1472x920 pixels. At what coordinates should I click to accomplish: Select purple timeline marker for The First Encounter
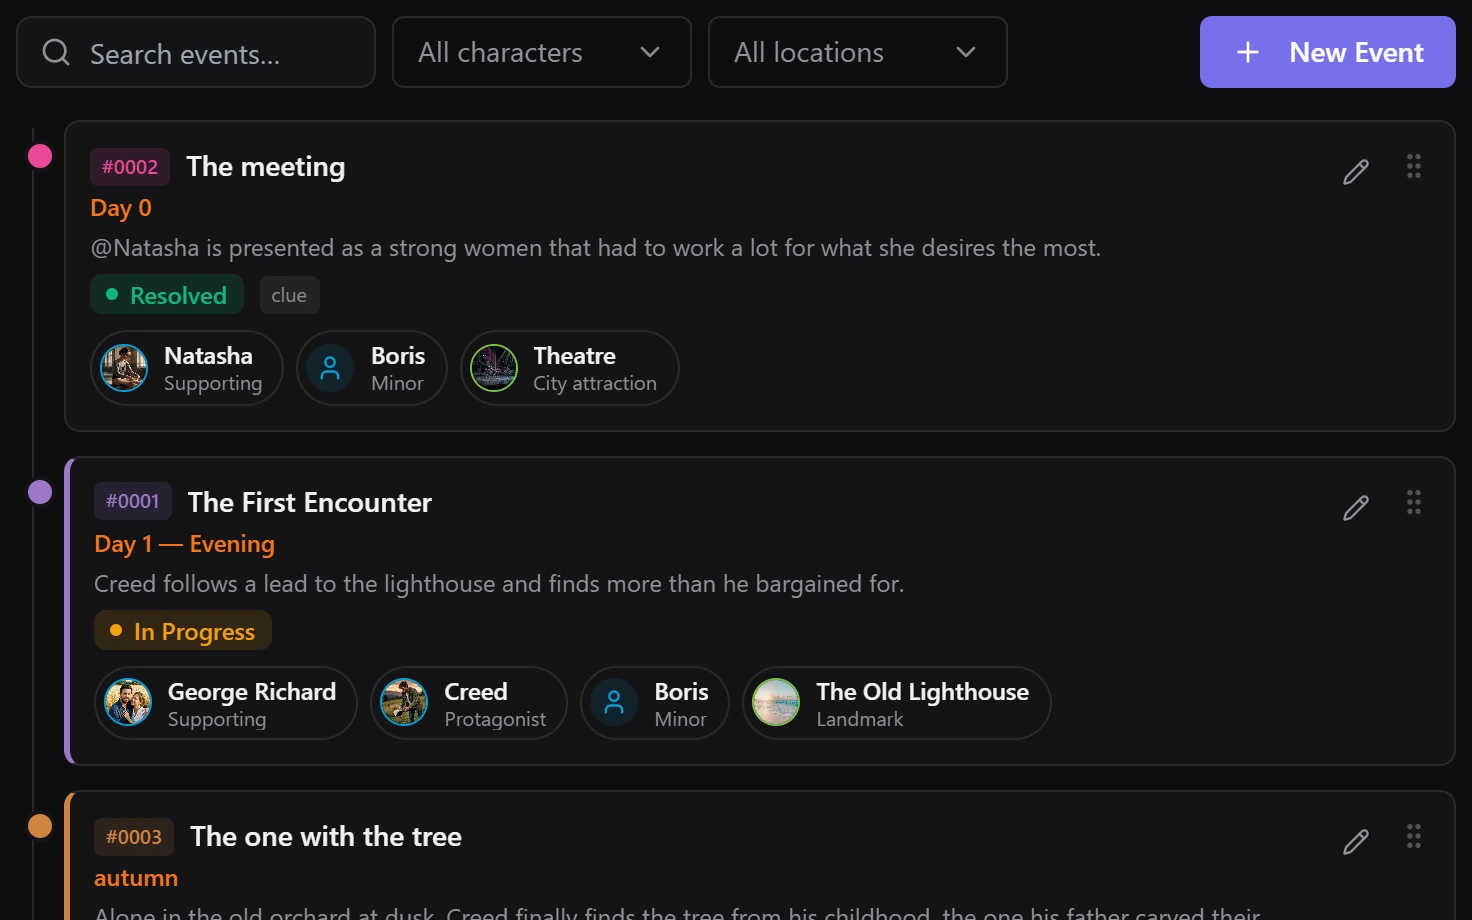pyautogui.click(x=40, y=492)
